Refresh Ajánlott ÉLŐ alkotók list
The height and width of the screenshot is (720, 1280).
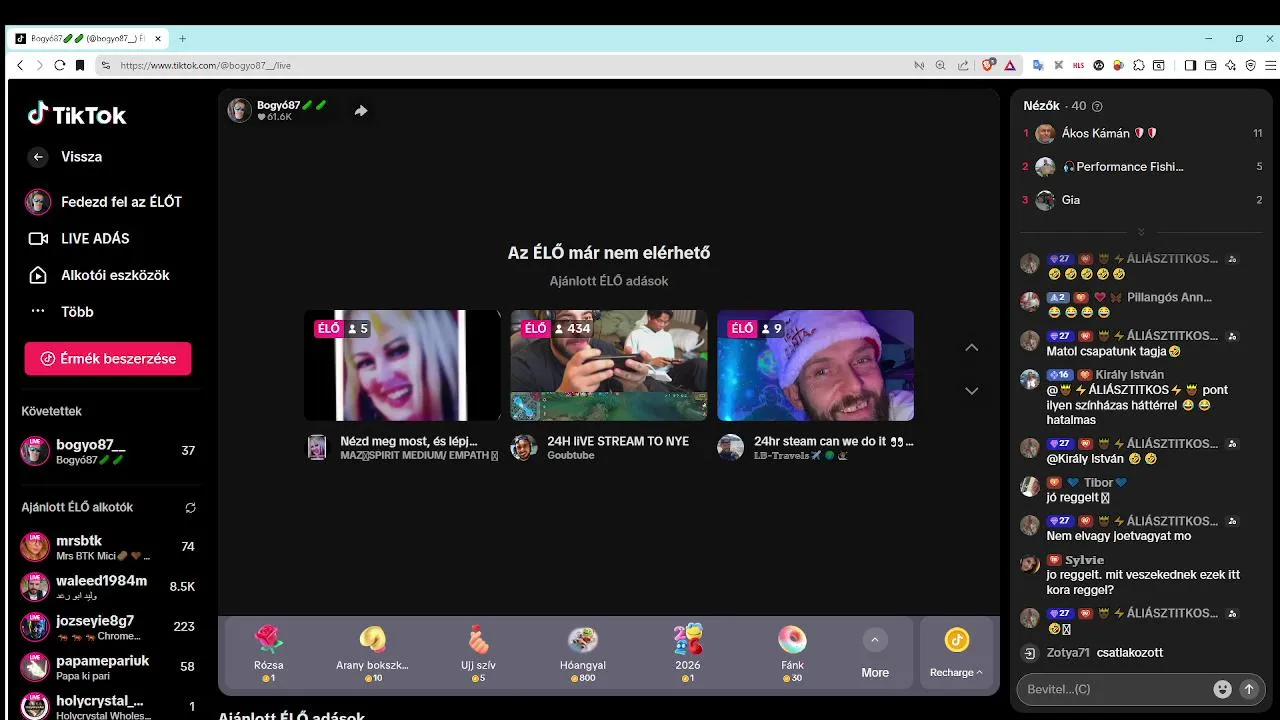pyautogui.click(x=190, y=508)
